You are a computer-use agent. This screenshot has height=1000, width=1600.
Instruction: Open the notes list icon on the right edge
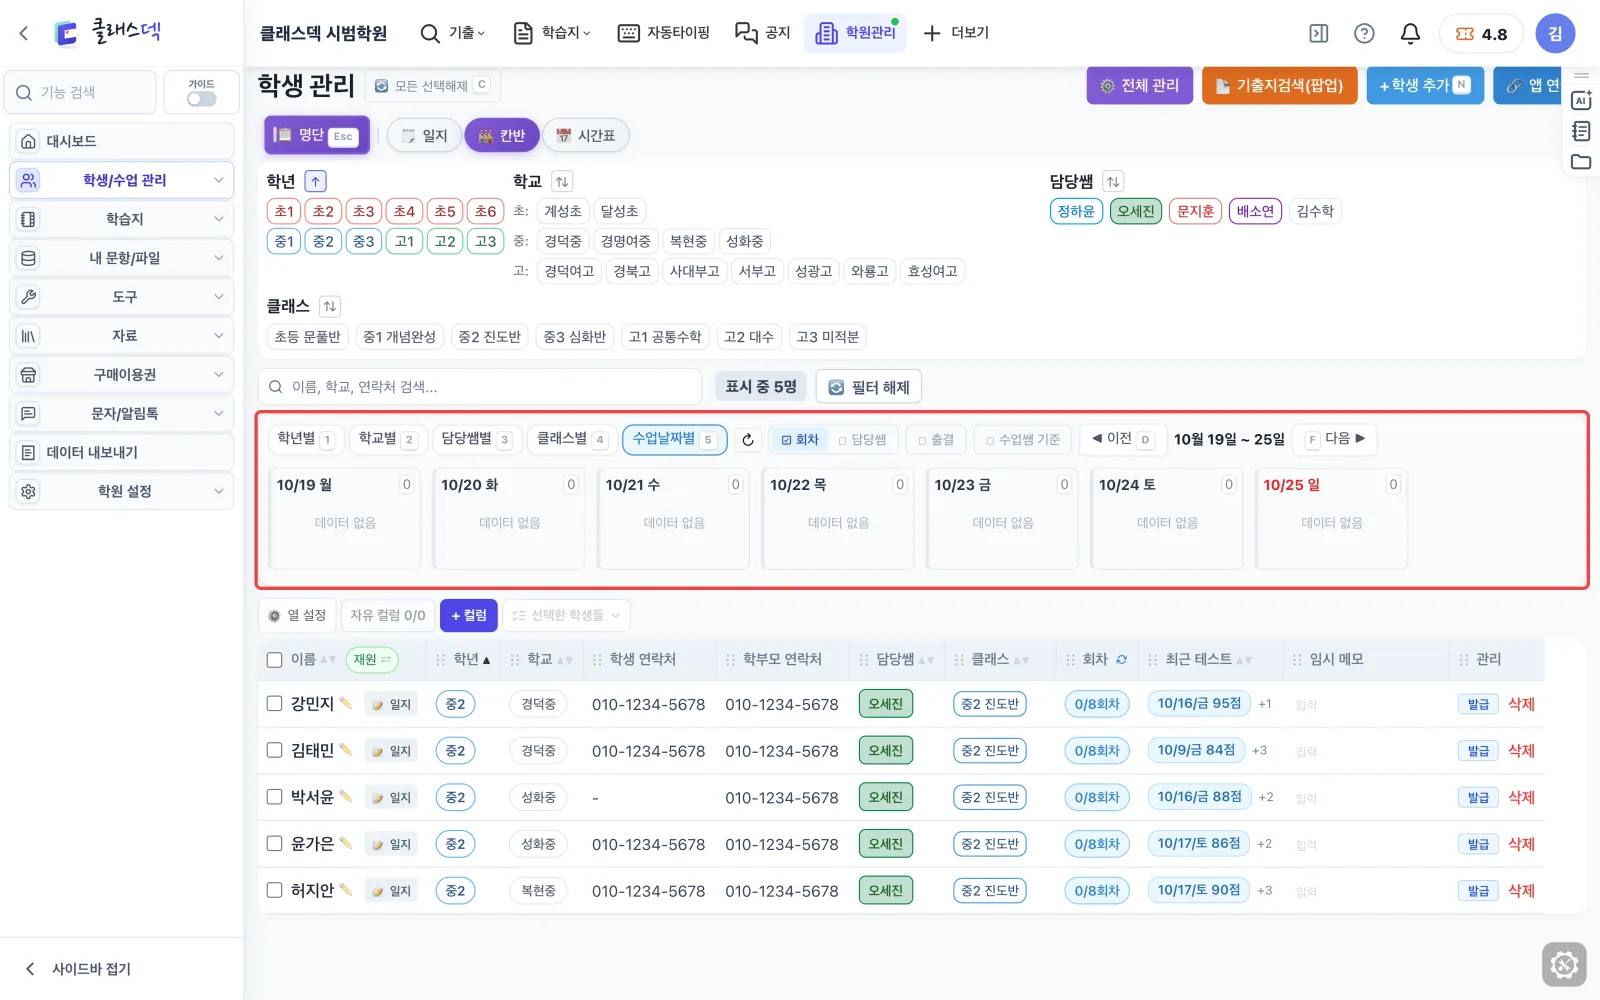click(x=1581, y=131)
